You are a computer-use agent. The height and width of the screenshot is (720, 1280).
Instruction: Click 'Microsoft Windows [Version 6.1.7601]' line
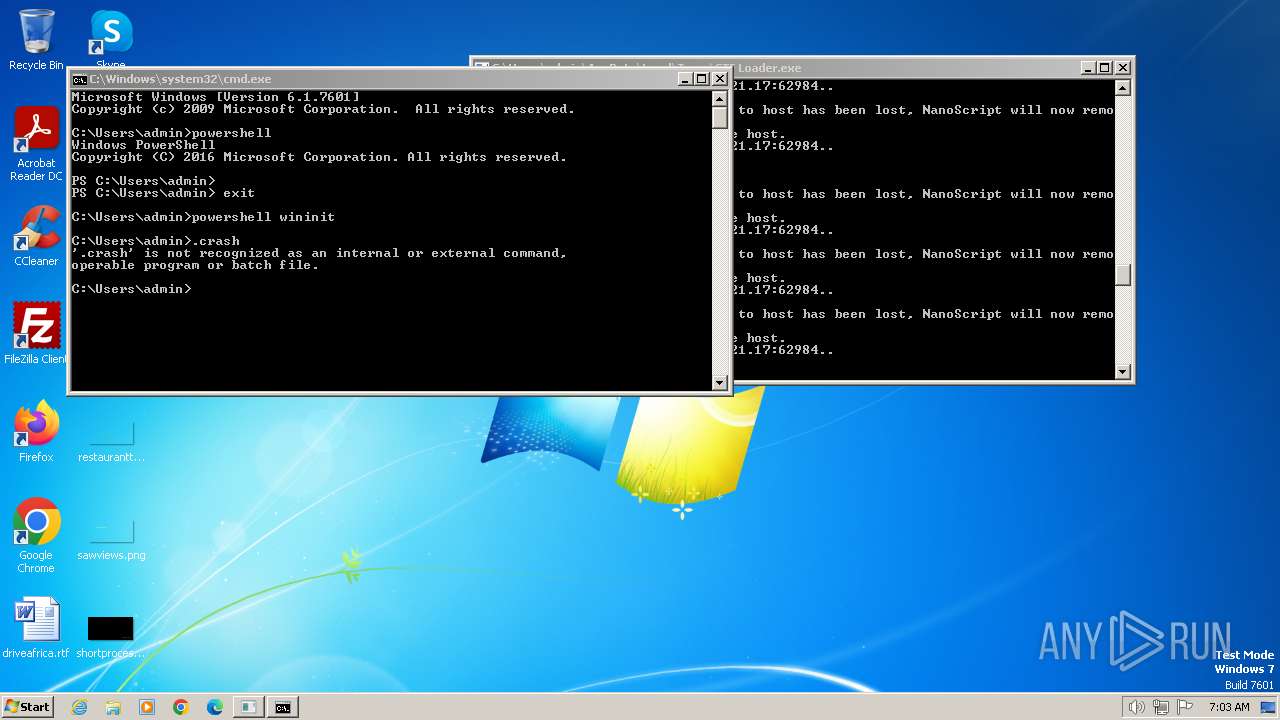pos(215,97)
